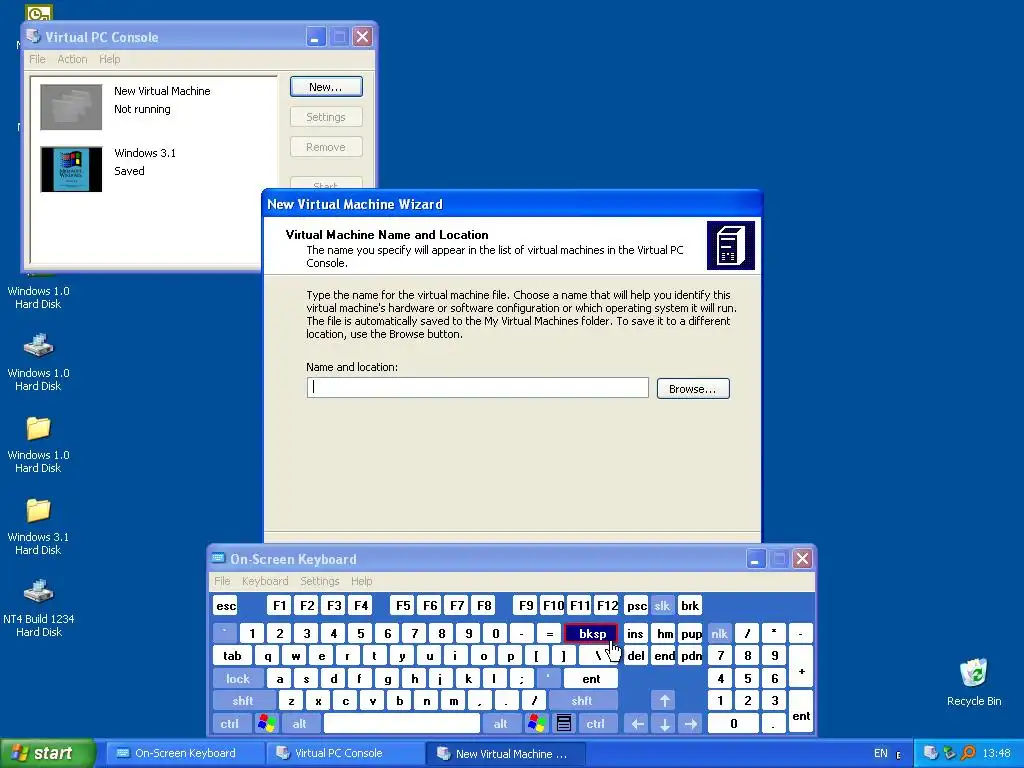Screen dimensions: 1024x768
Task: Click the EN language indicator in the taskbar
Action: tap(880, 753)
